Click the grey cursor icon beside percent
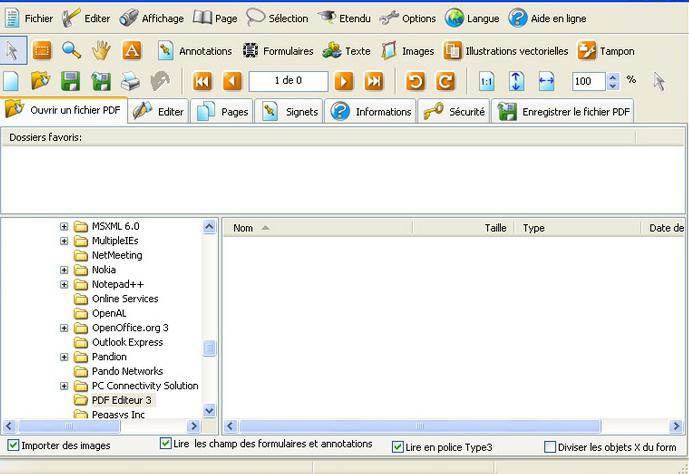This screenshot has height=474, width=689. click(x=659, y=82)
